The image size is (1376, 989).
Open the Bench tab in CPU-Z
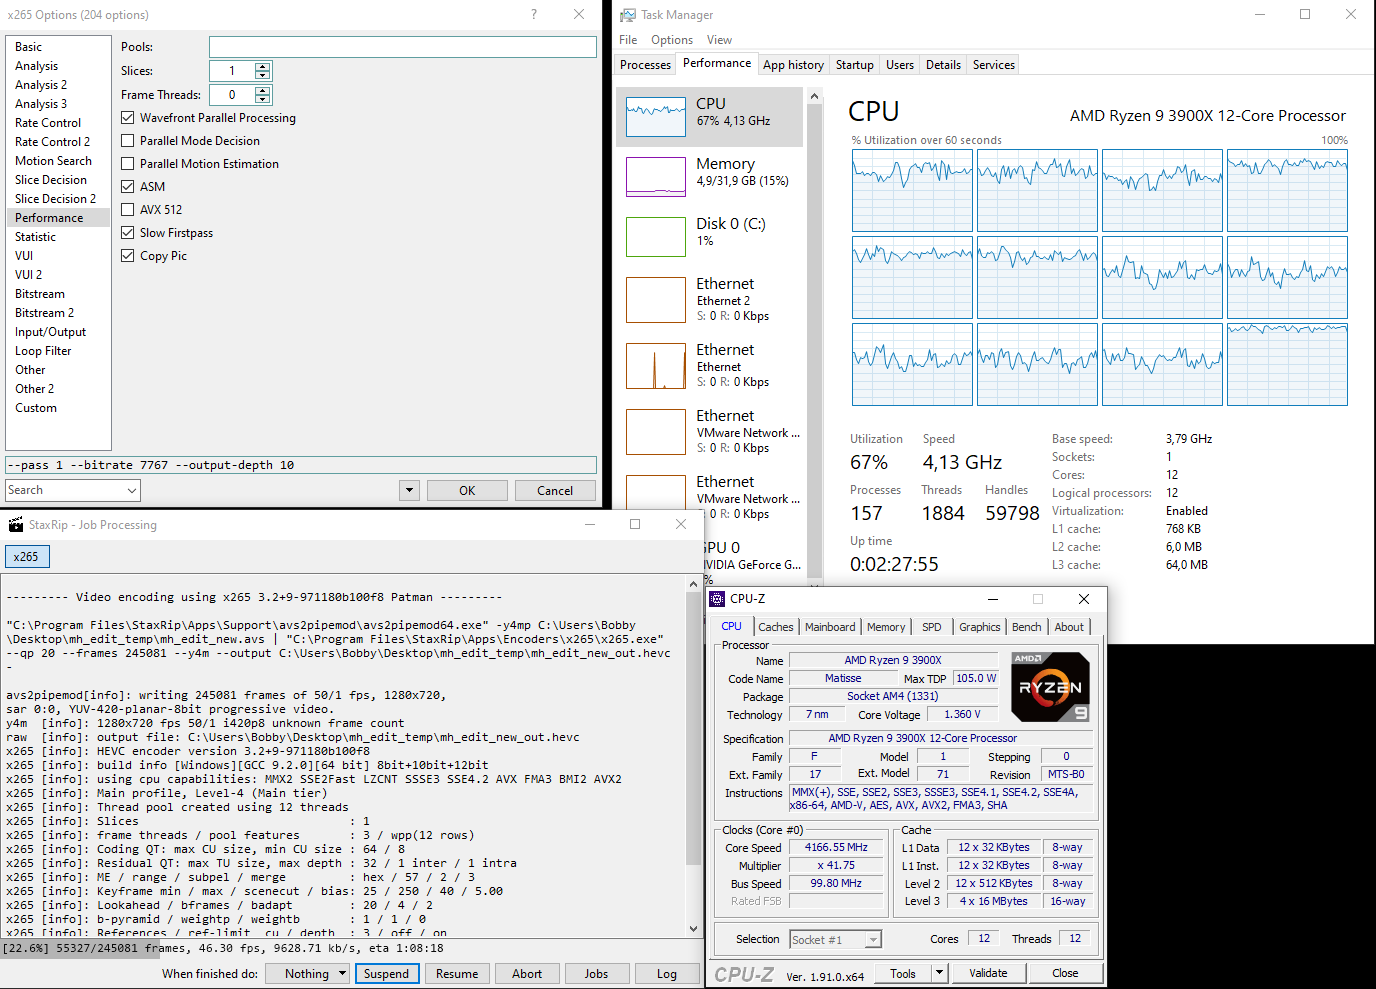pyautogui.click(x=1027, y=627)
